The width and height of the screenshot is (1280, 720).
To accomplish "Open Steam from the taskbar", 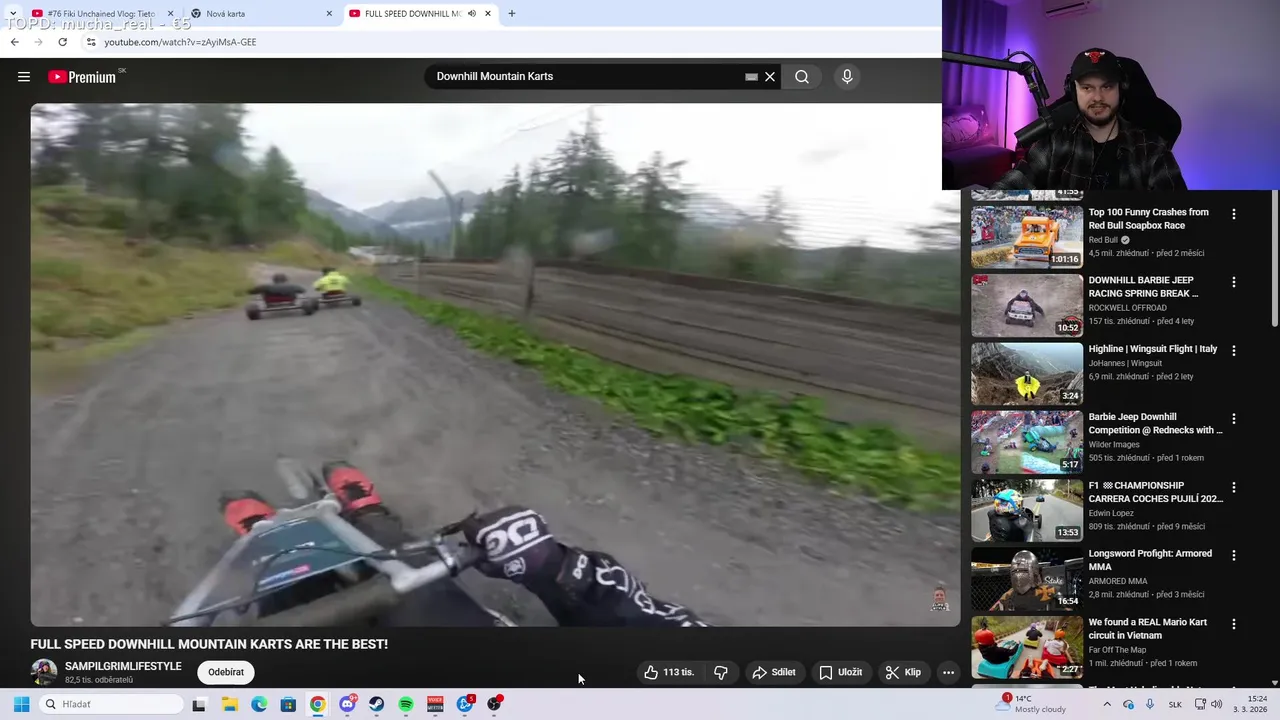I will click(376, 704).
